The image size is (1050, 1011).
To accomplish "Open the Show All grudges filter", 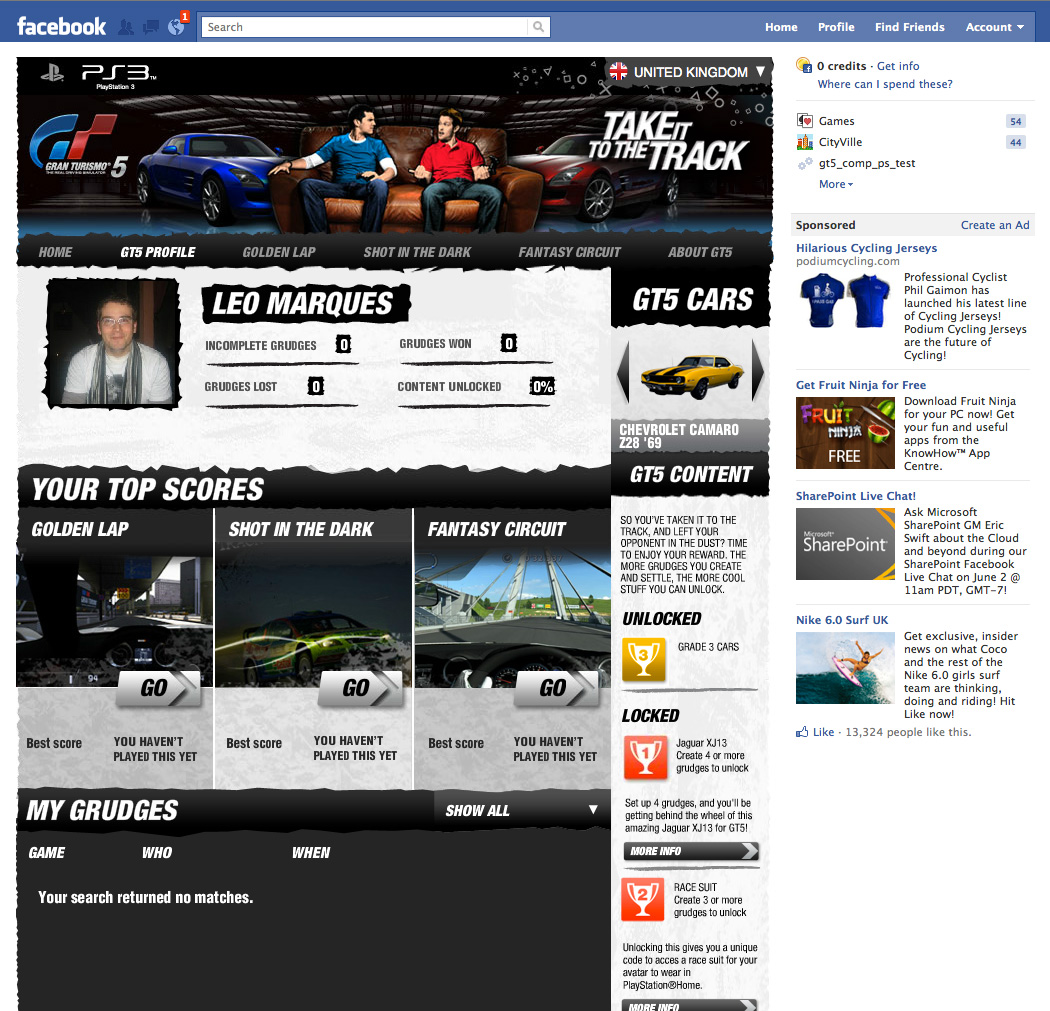I will coord(522,810).
